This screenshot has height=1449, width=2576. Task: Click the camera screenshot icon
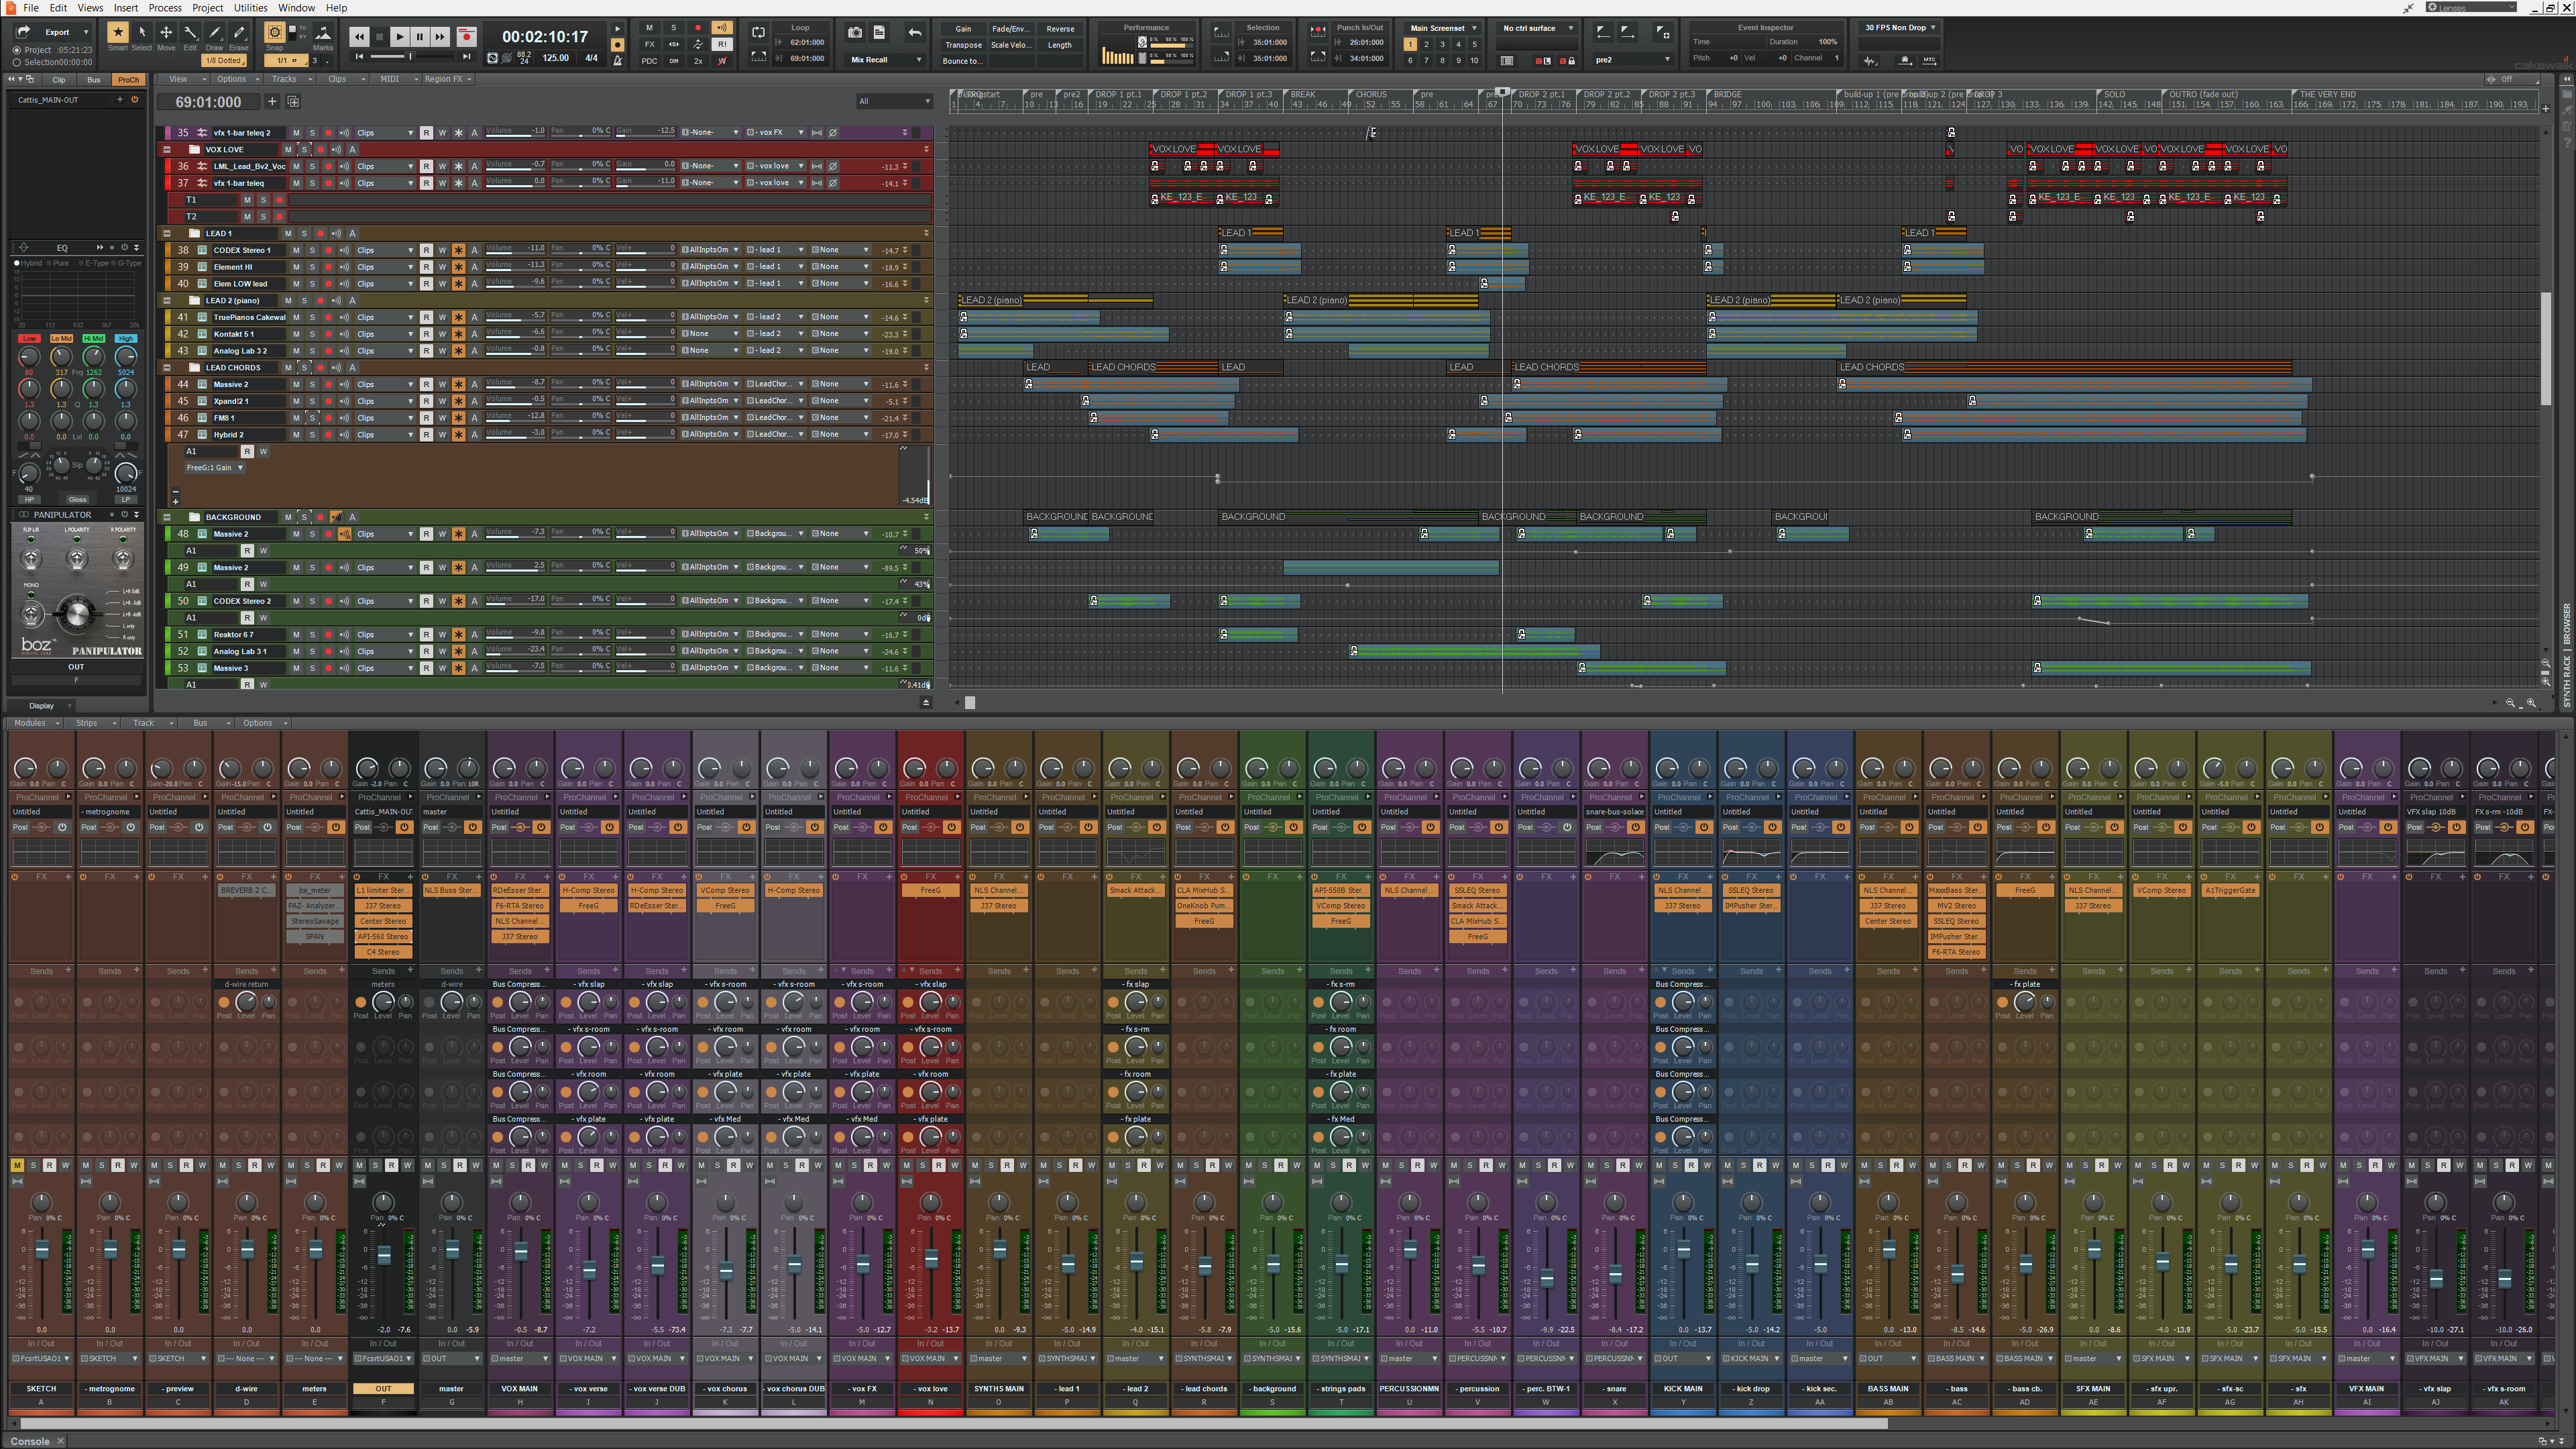pyautogui.click(x=855, y=32)
